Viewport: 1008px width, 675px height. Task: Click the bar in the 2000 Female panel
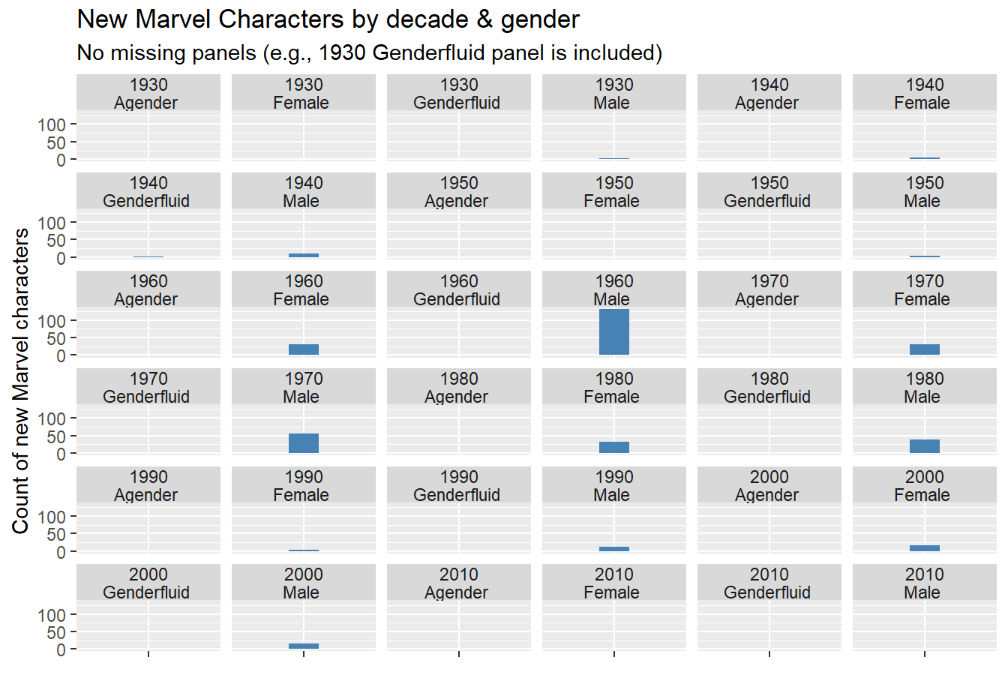pos(925,548)
